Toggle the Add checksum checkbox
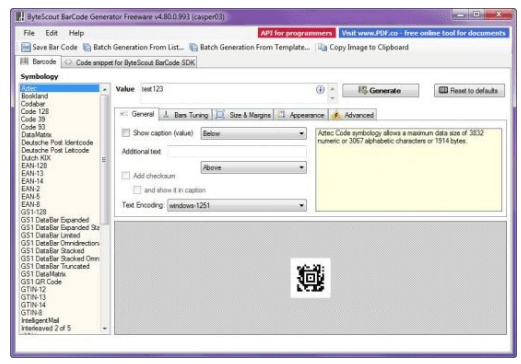This screenshot has width=521, height=364. coord(125,175)
